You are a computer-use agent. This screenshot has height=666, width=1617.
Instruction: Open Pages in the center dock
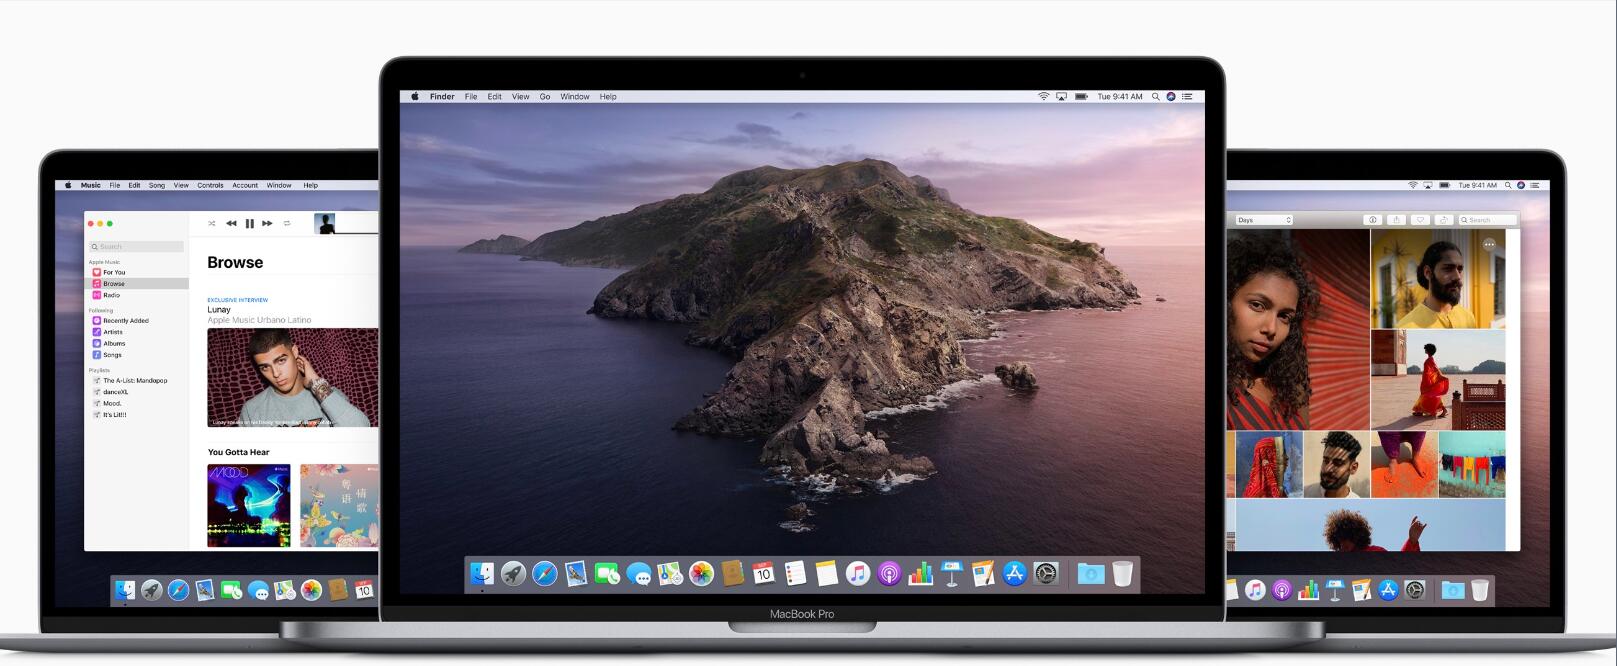983,574
